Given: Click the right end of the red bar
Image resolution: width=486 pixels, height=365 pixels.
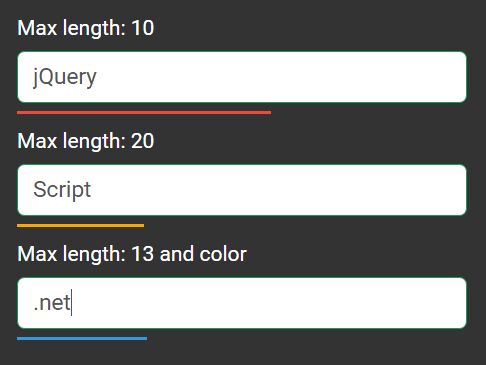Looking at the screenshot, I should pos(269,113).
